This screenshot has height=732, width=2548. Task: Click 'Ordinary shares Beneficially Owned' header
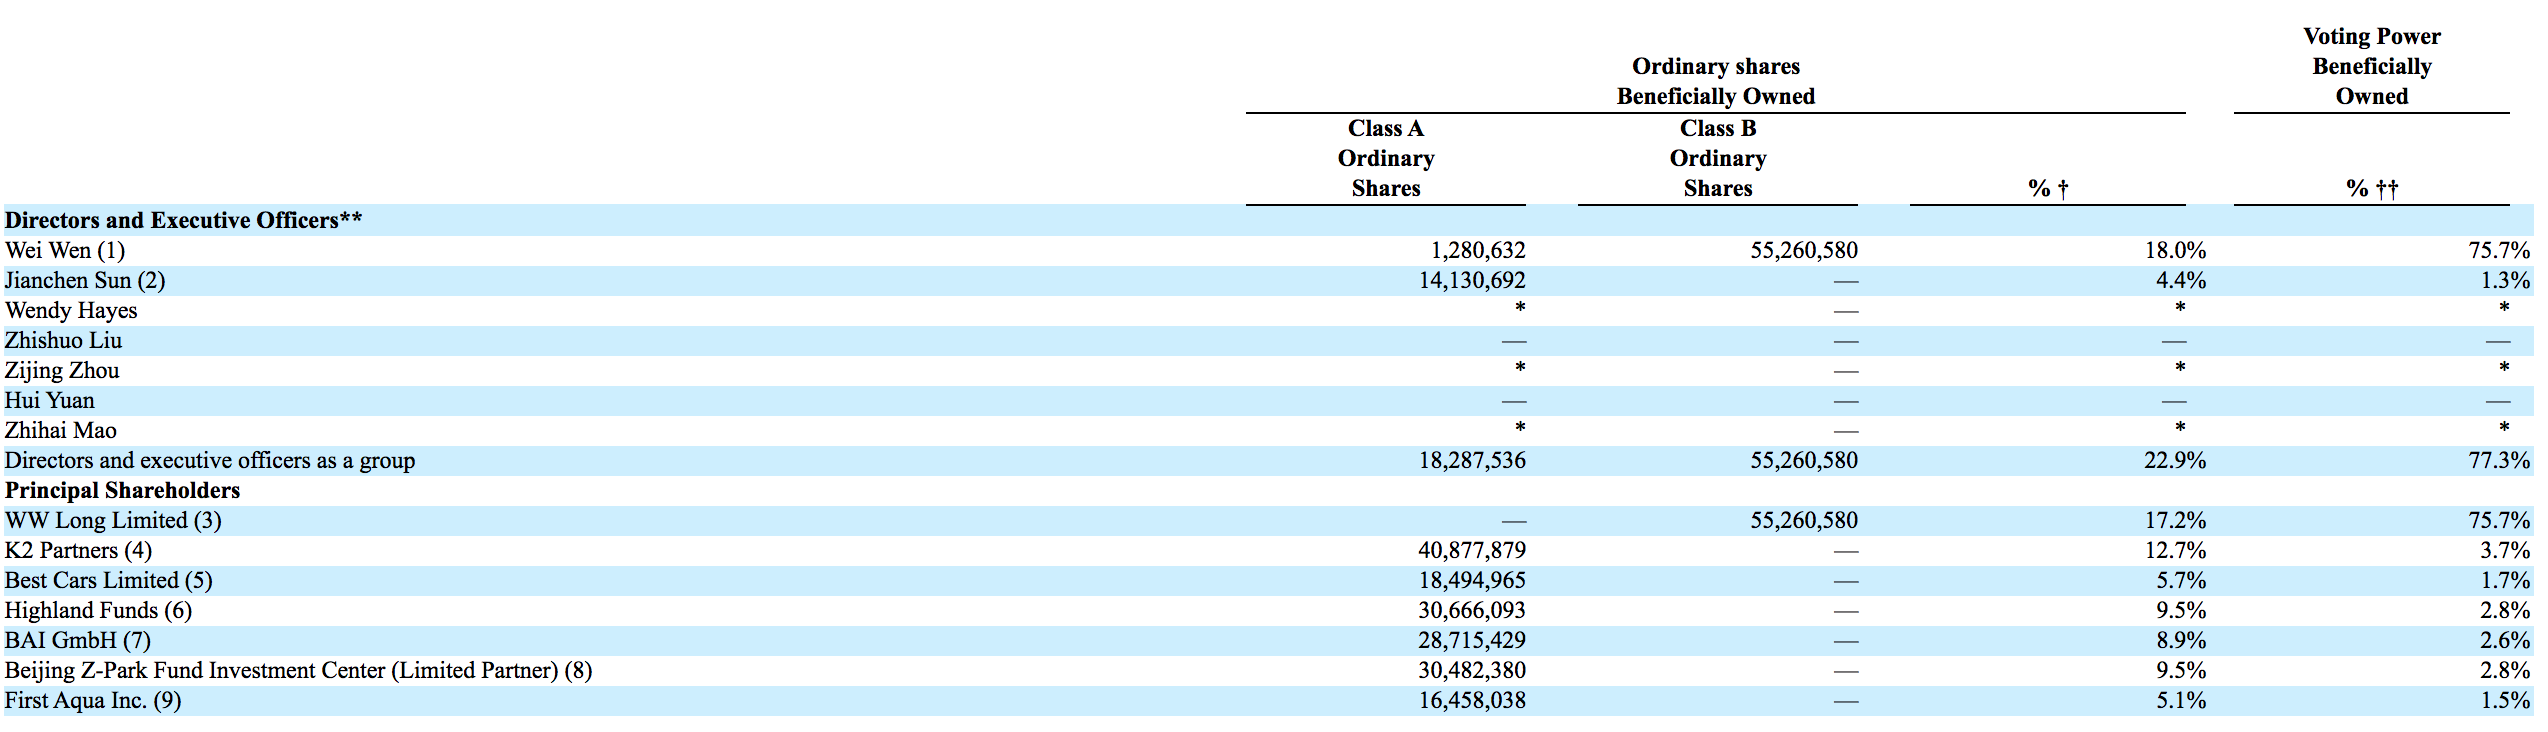pyautogui.click(x=1716, y=82)
